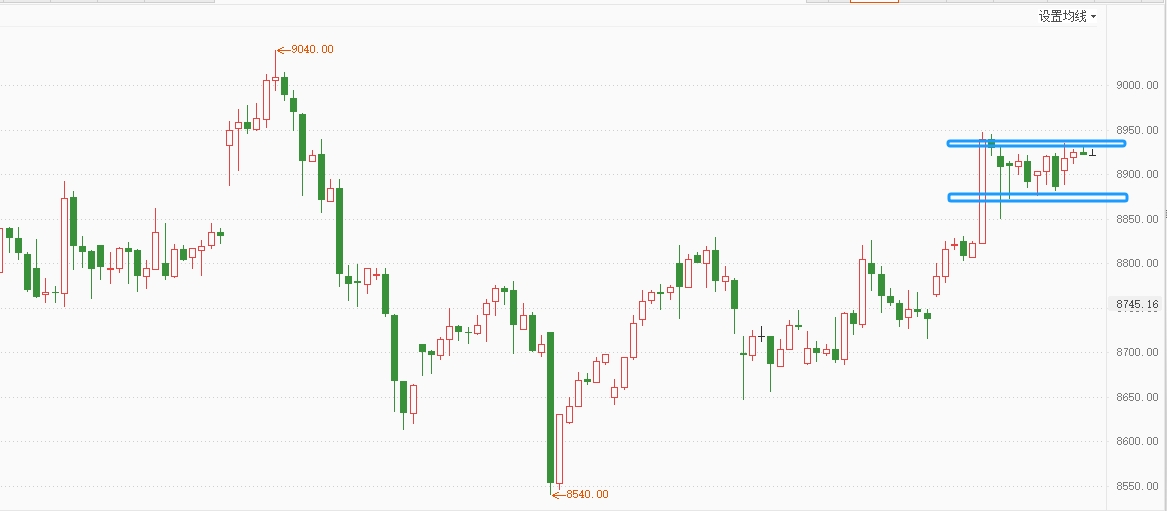This screenshot has width=1167, height=511.
Task: Select the last black candle at right end
Action: [x=1092, y=153]
